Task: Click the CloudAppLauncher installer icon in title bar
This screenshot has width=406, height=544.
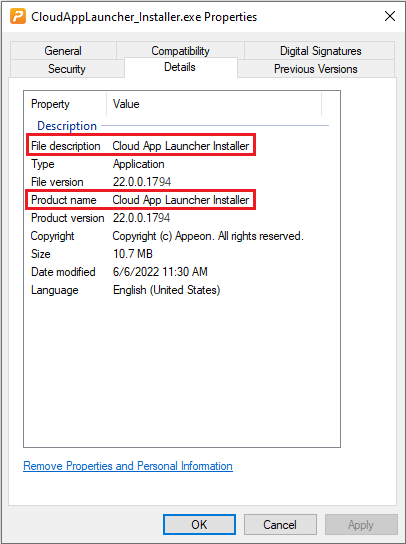Action: 18,16
